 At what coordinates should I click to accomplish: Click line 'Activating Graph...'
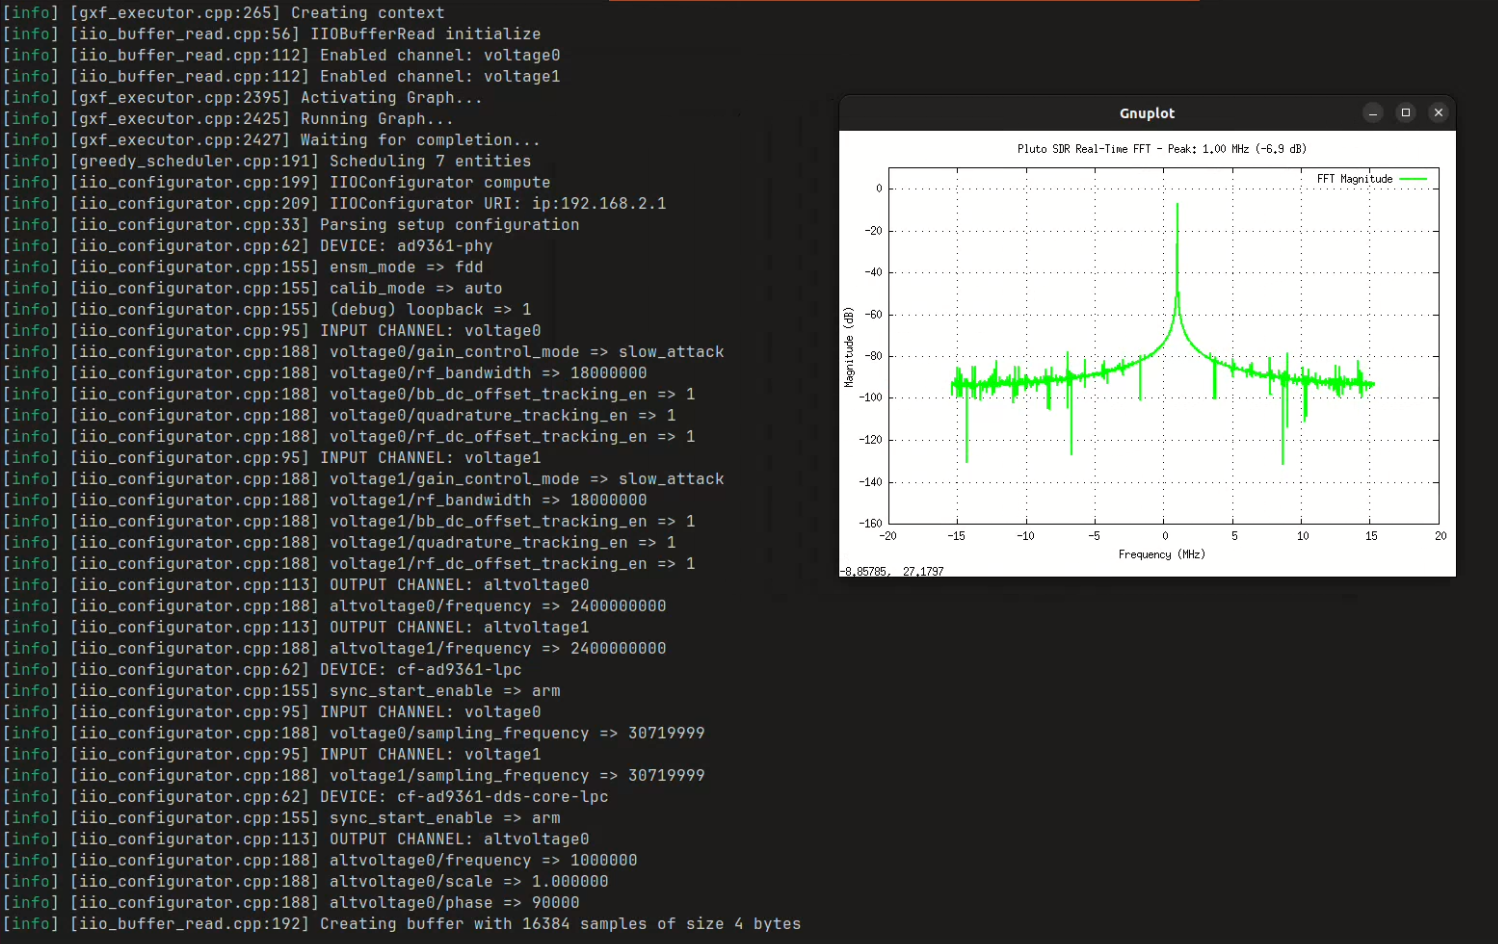coord(242,97)
